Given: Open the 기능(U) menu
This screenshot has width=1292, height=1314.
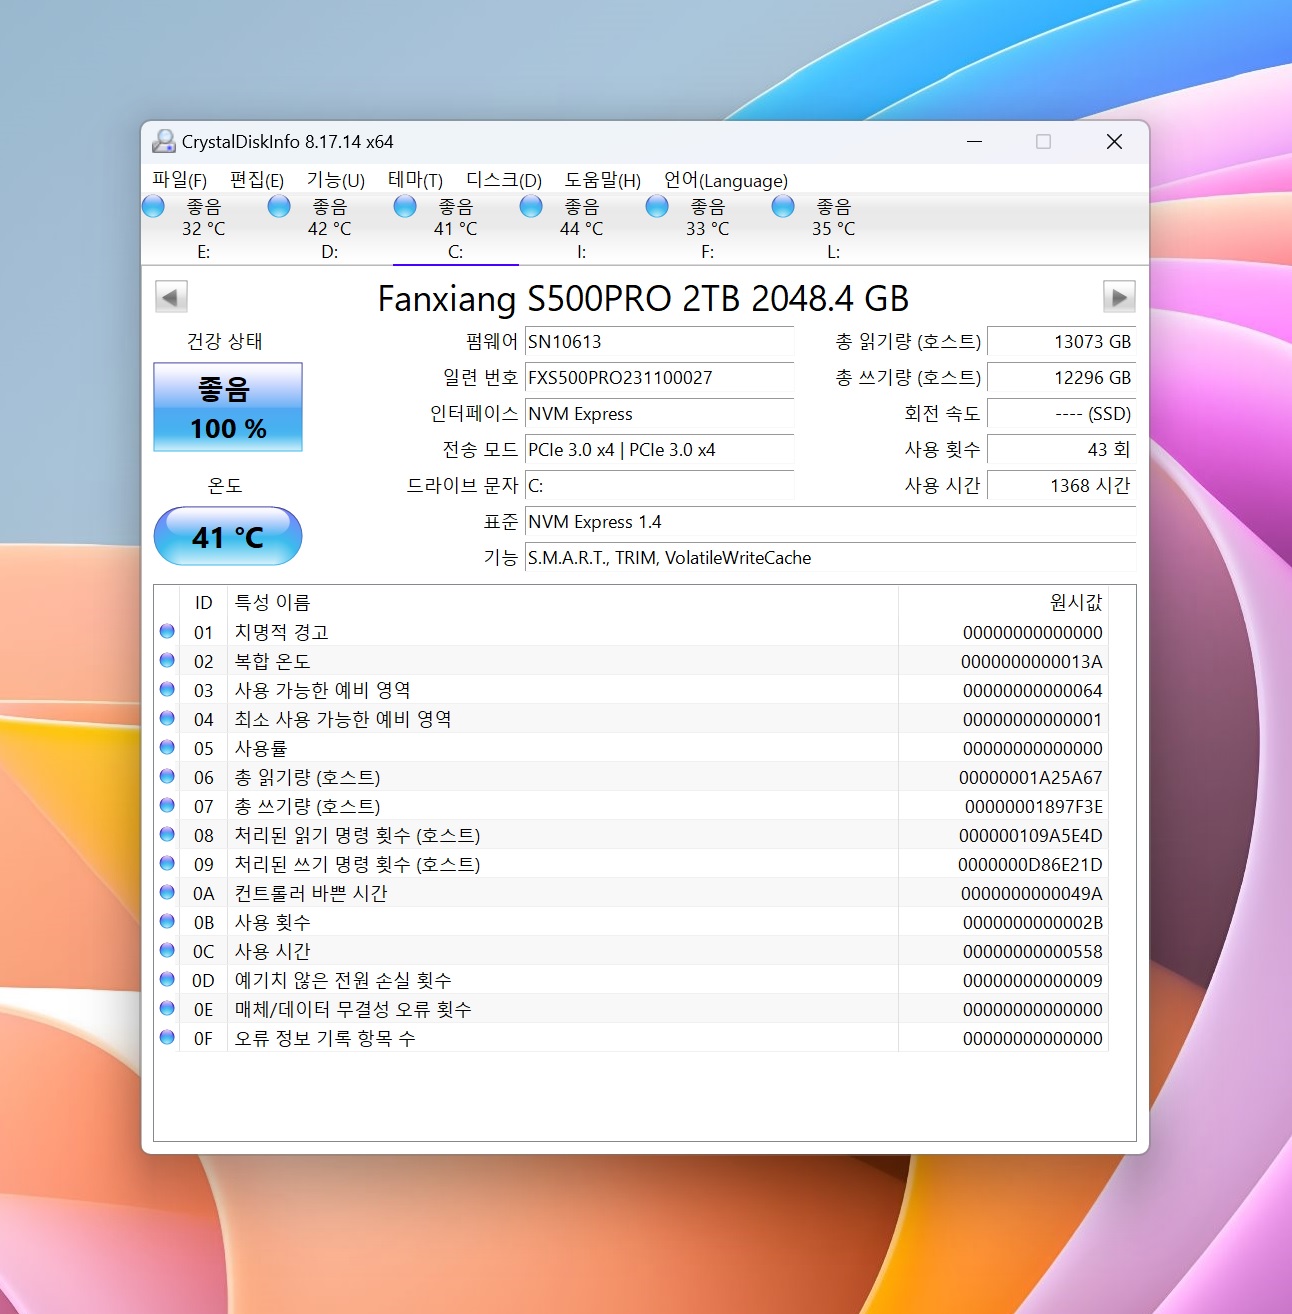Looking at the screenshot, I should (x=336, y=180).
